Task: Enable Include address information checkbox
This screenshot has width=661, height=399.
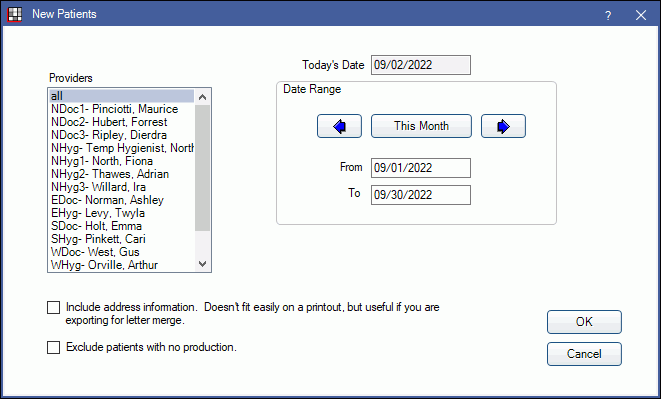Action: click(54, 307)
